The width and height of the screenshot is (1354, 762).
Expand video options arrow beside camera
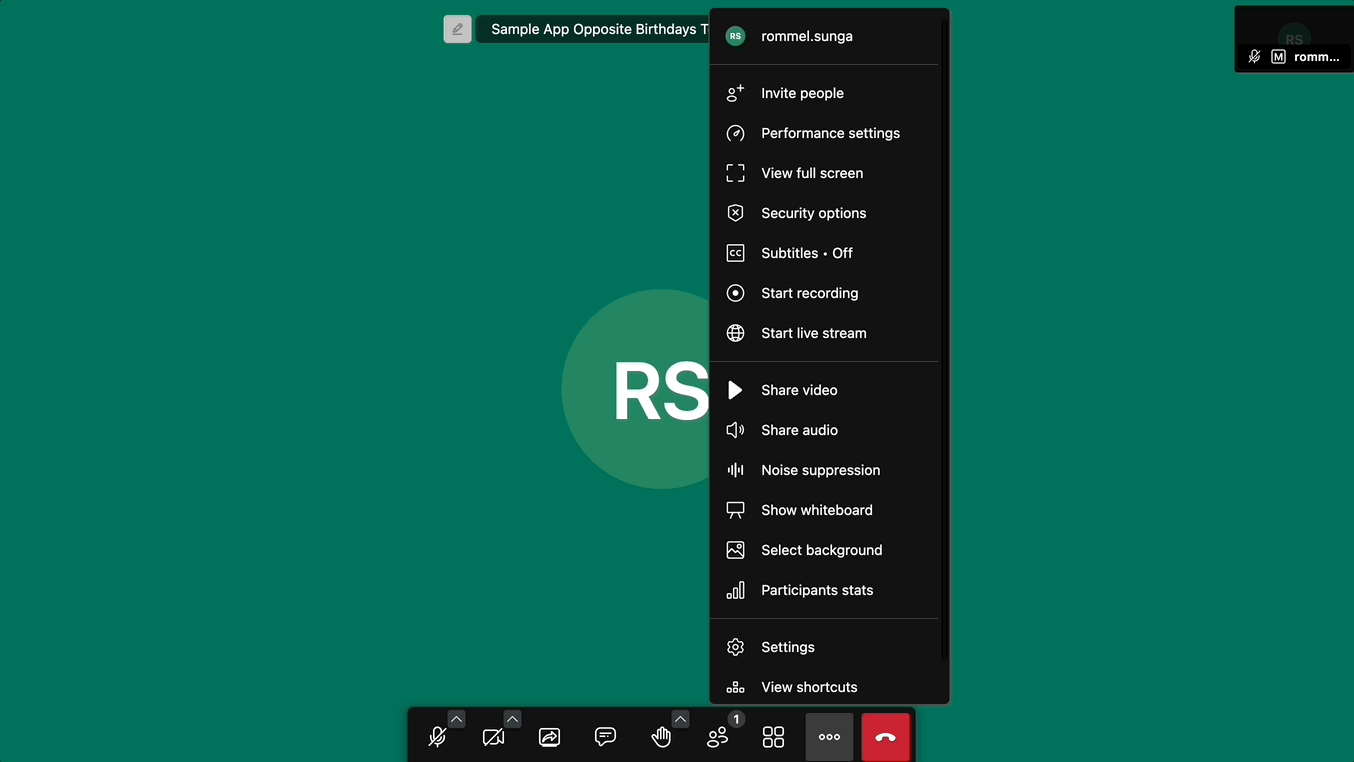[x=512, y=719]
